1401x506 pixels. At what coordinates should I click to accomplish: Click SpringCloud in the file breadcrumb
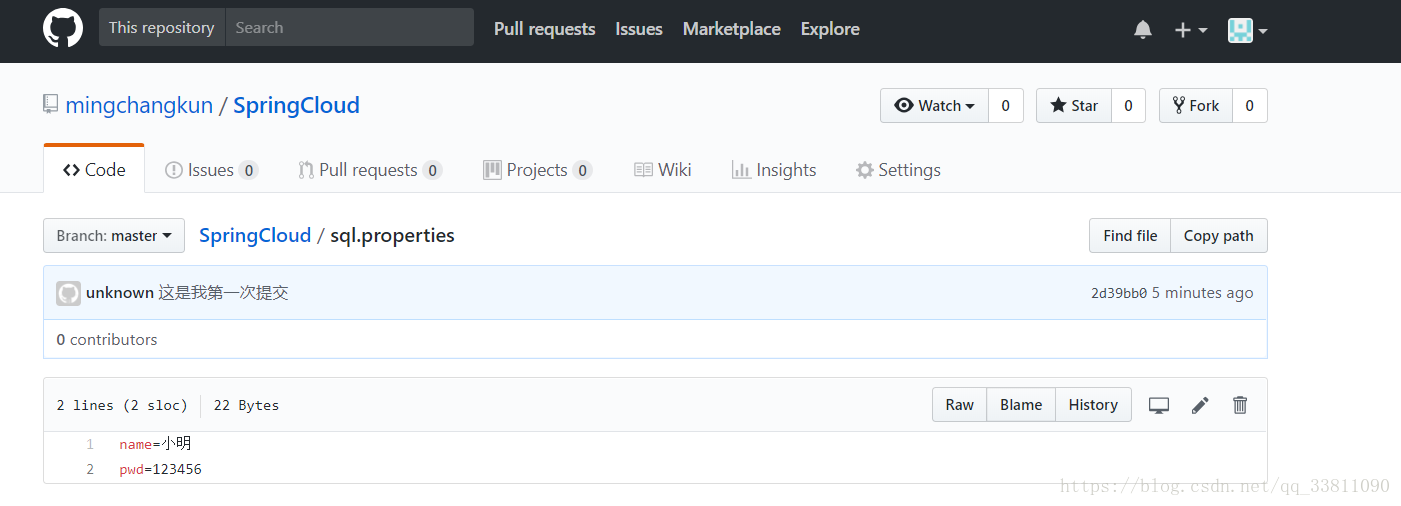(255, 235)
